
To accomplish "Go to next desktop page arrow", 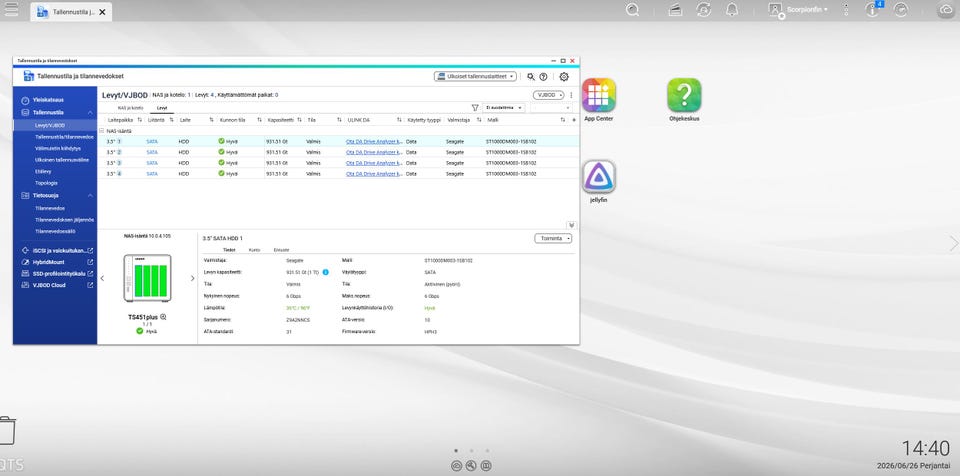I will click(953, 244).
